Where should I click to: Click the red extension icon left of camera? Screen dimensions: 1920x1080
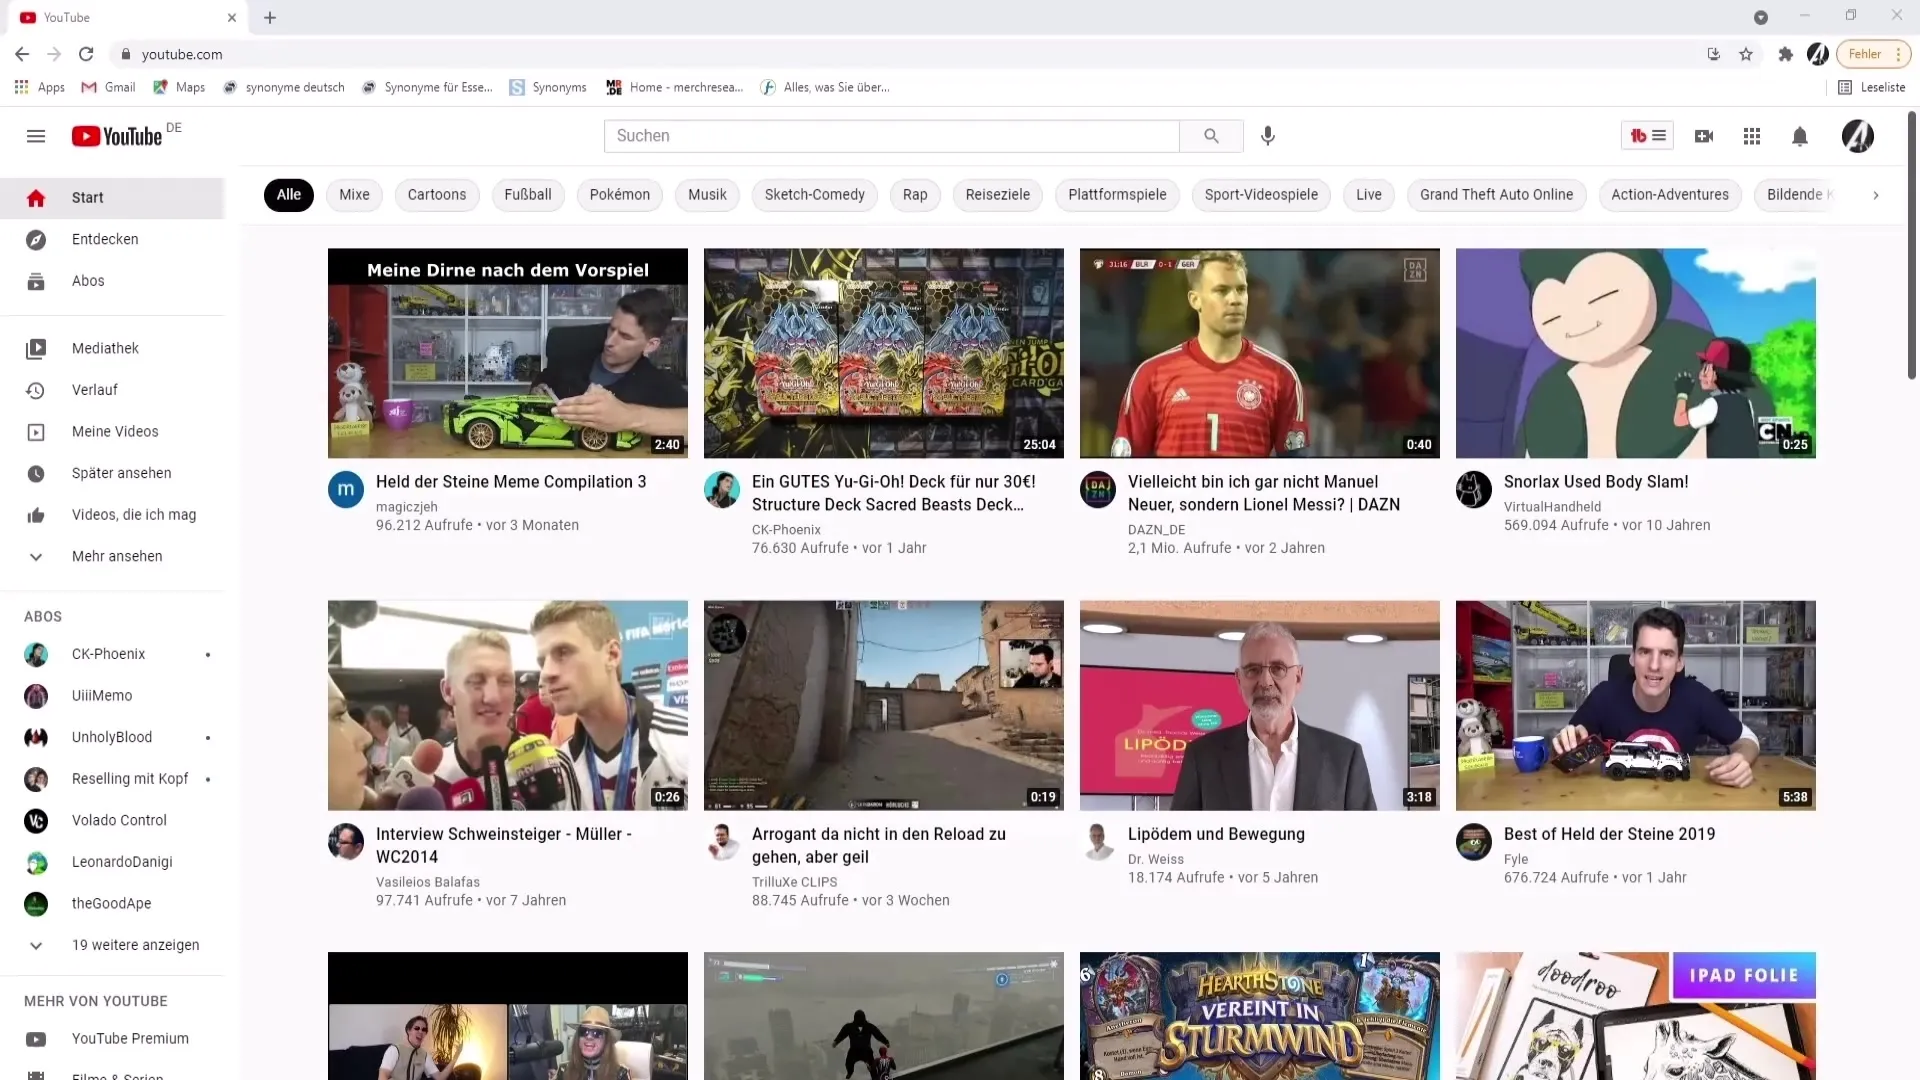[x=1647, y=136]
